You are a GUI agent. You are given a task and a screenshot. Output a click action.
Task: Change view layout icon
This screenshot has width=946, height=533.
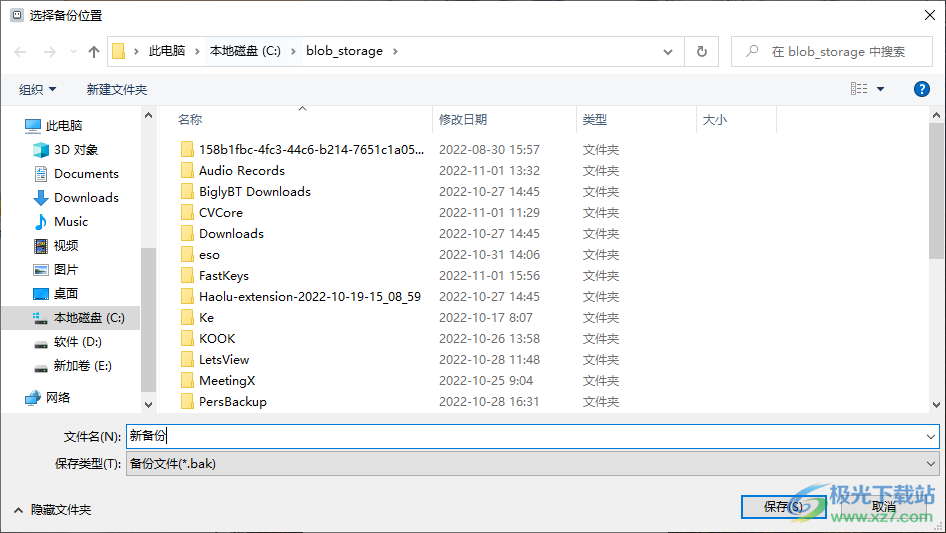pos(859,89)
